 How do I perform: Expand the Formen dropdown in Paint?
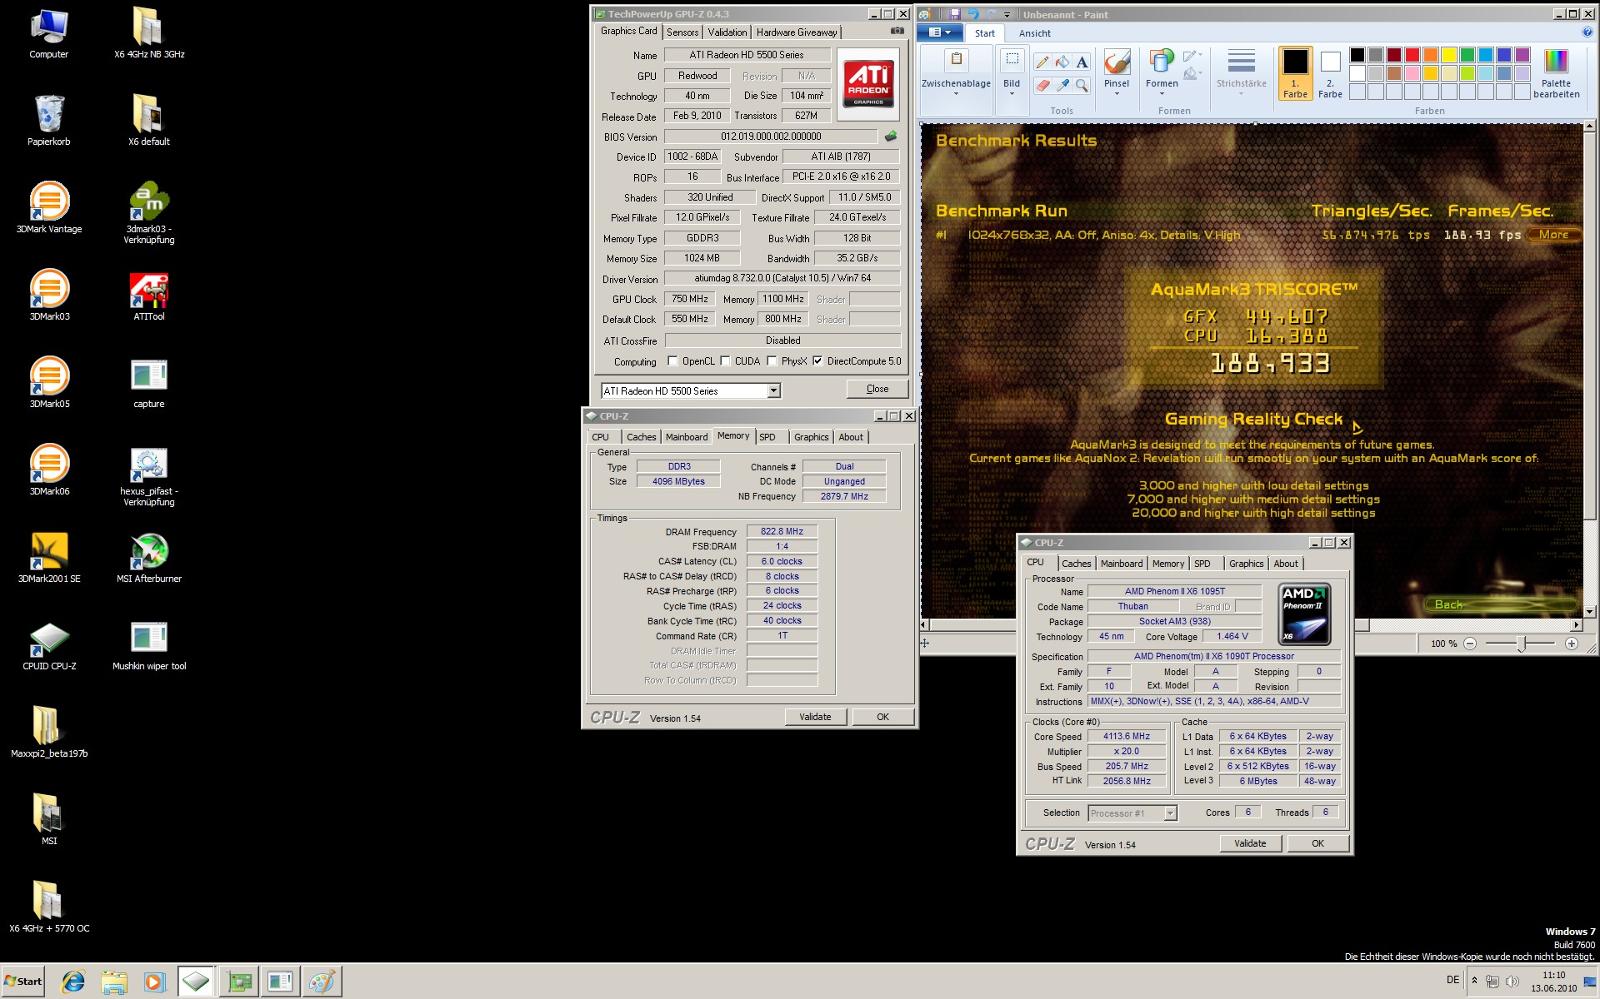[1161, 93]
